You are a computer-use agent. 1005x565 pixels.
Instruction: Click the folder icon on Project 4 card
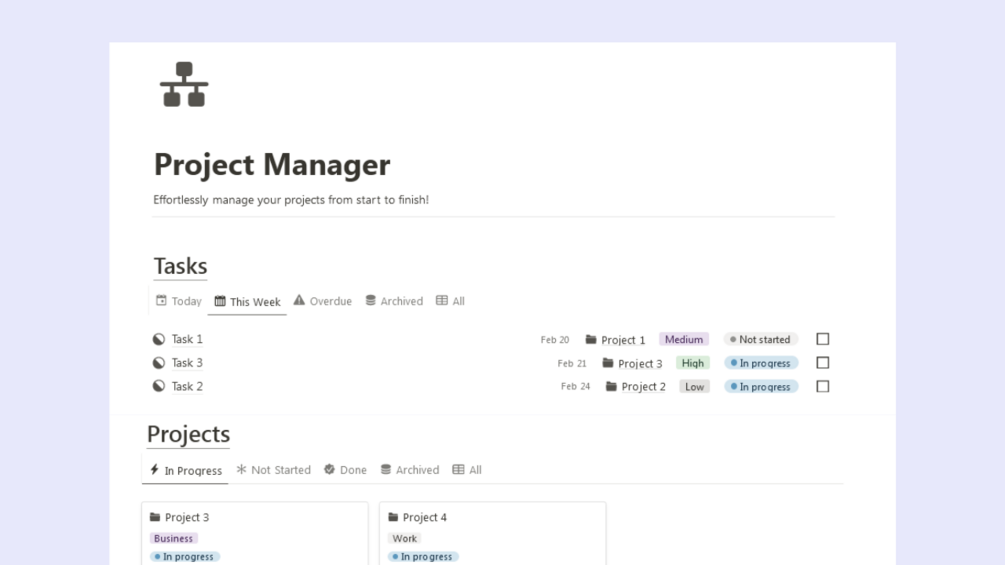point(393,517)
